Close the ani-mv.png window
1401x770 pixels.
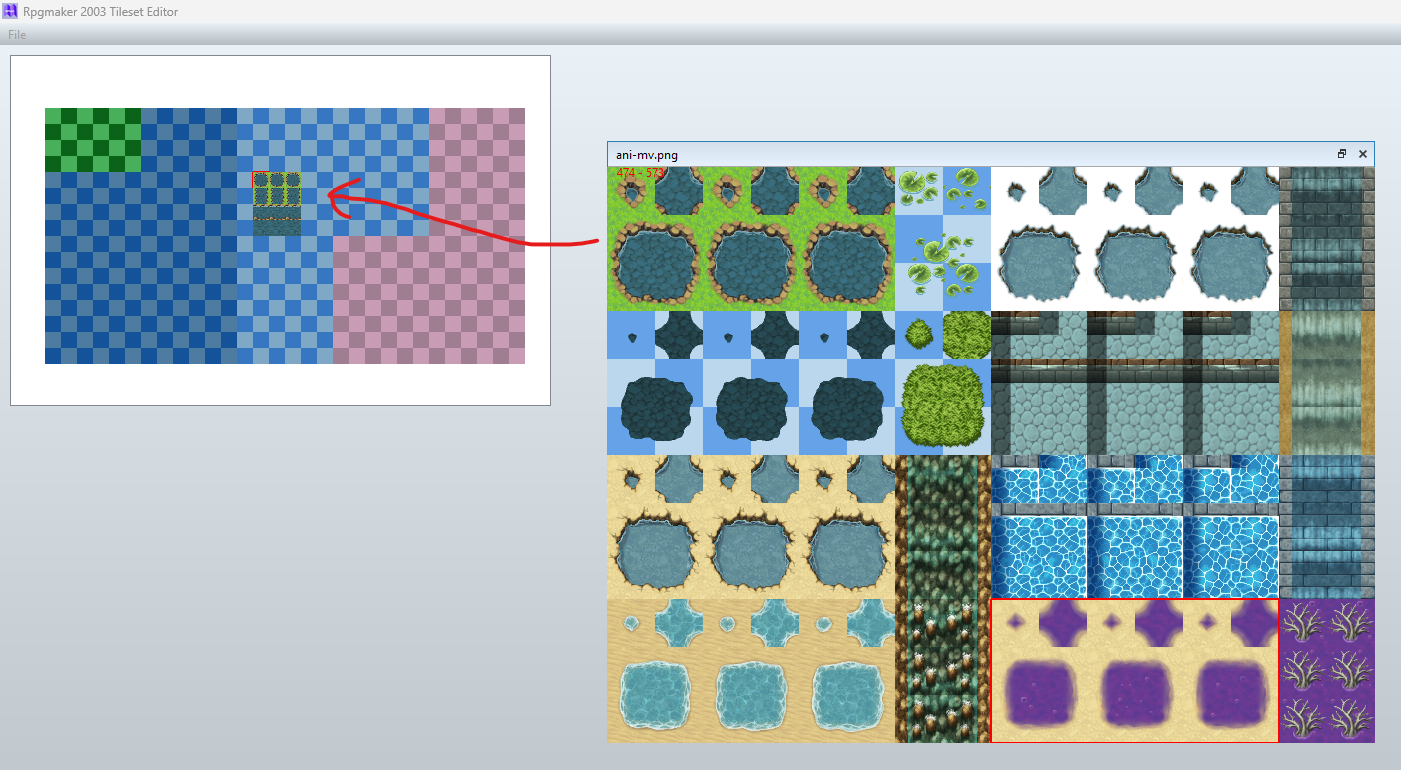tap(1362, 154)
